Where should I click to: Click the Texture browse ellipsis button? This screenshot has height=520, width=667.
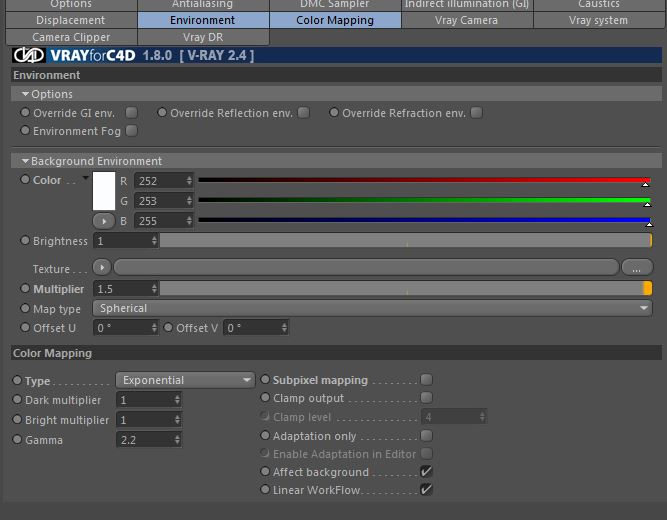(637, 267)
